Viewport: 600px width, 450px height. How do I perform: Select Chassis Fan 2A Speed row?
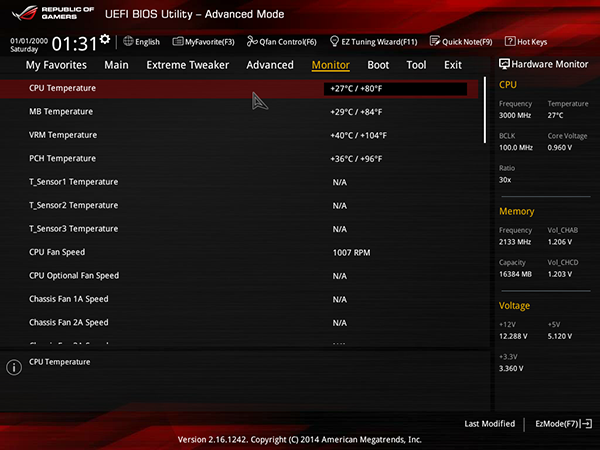click(239, 323)
